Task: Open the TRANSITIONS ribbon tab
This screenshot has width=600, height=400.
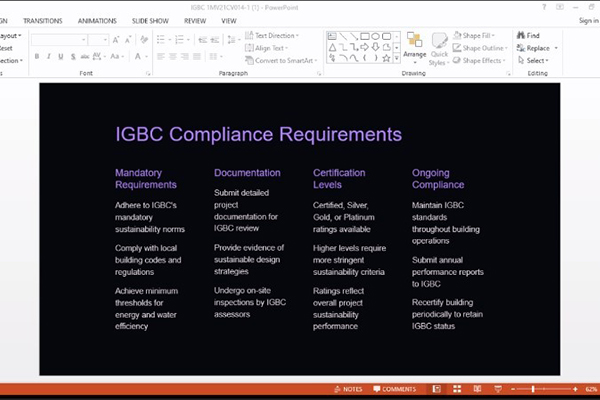Action: tap(42, 21)
